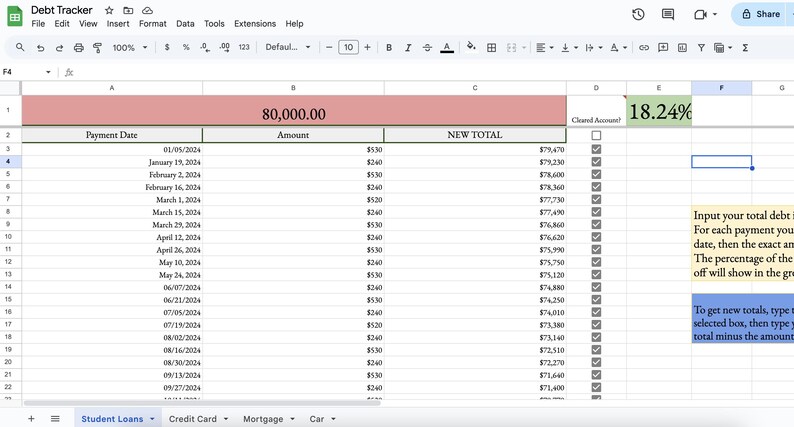Image resolution: width=794 pixels, height=427 pixels.
Task: Uncheck the January 19, 2024 checkbox
Action: pyautogui.click(x=596, y=162)
